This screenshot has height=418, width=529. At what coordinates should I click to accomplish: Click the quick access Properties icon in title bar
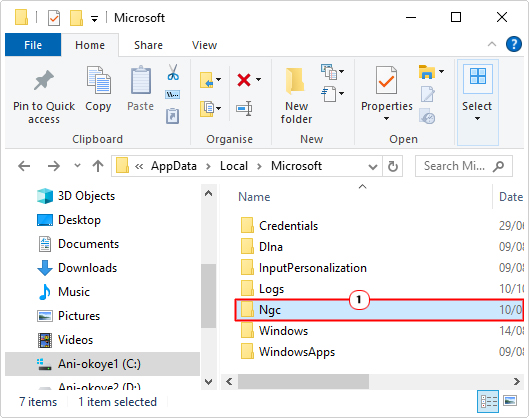tap(54, 18)
